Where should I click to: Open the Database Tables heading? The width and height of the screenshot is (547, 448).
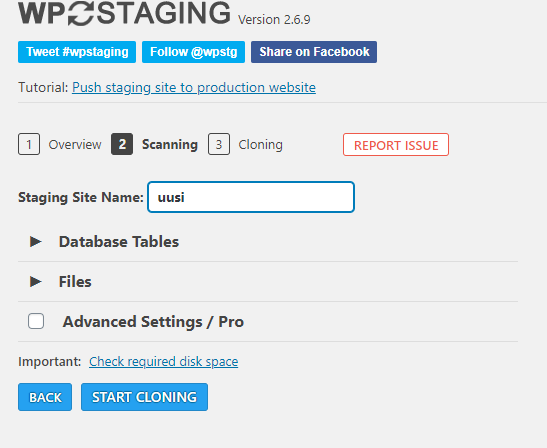[119, 242]
